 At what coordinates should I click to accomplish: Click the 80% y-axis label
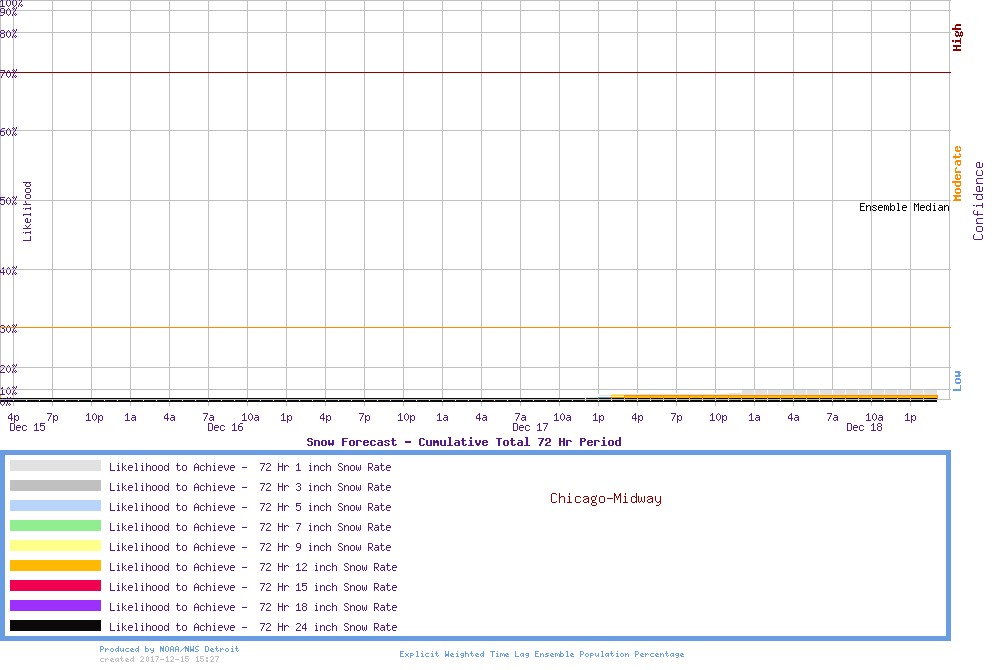(8, 34)
